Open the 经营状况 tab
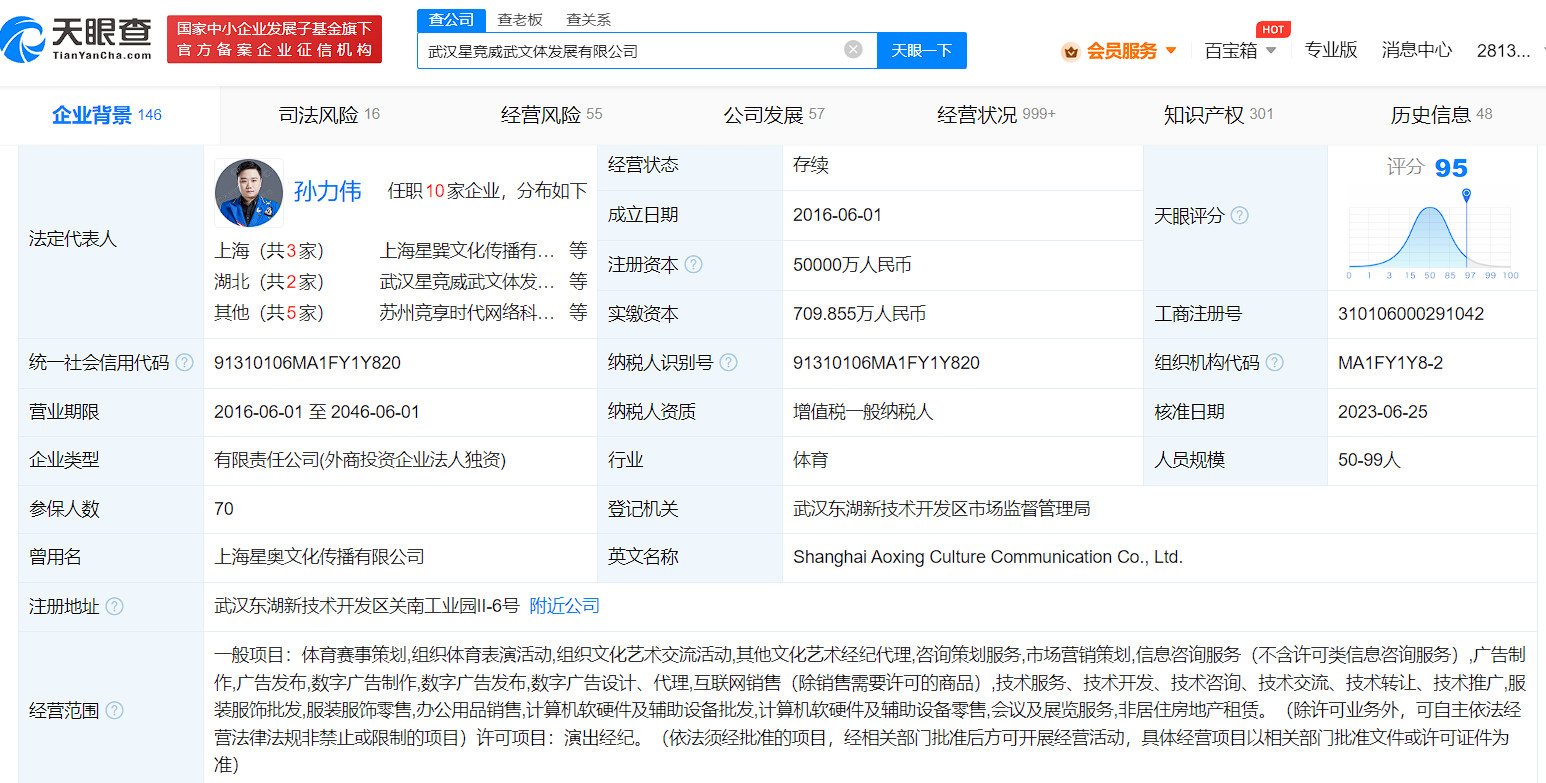1546x783 pixels. 996,115
